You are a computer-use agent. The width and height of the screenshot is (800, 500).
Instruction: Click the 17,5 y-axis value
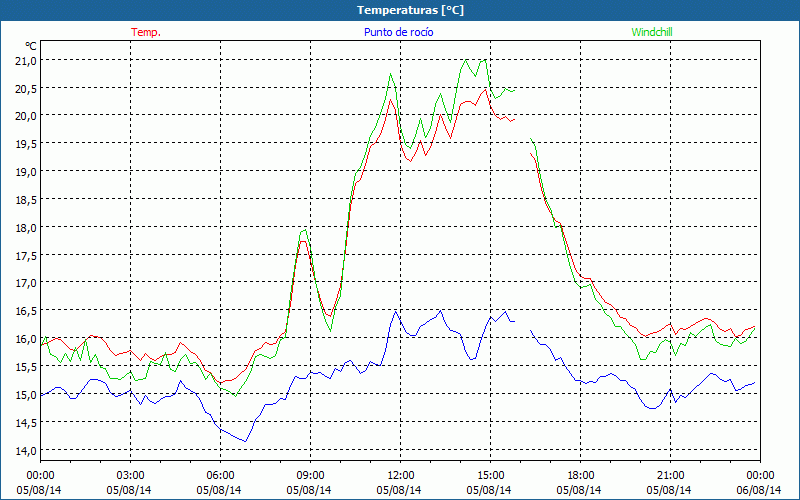pyautogui.click(x=26, y=256)
